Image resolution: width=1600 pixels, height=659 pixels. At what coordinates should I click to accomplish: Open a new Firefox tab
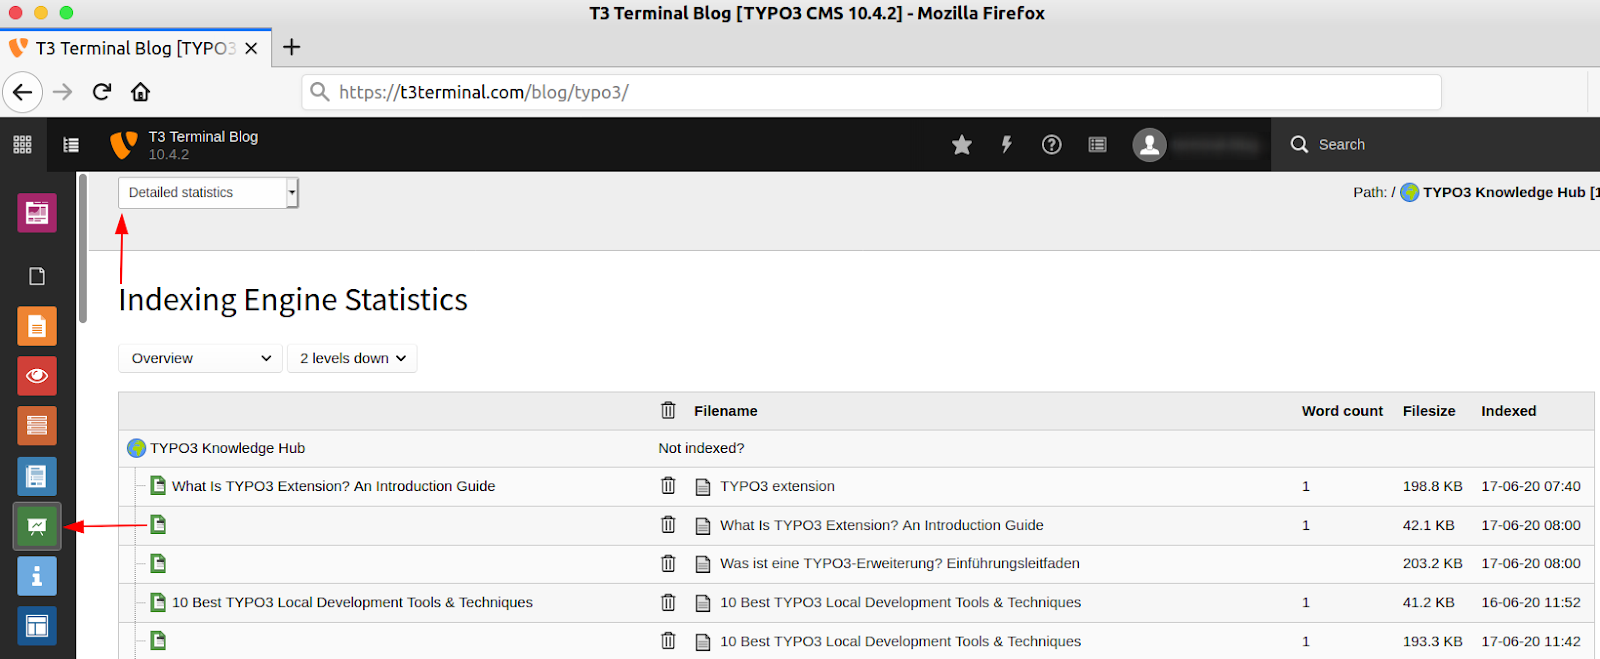click(x=291, y=47)
